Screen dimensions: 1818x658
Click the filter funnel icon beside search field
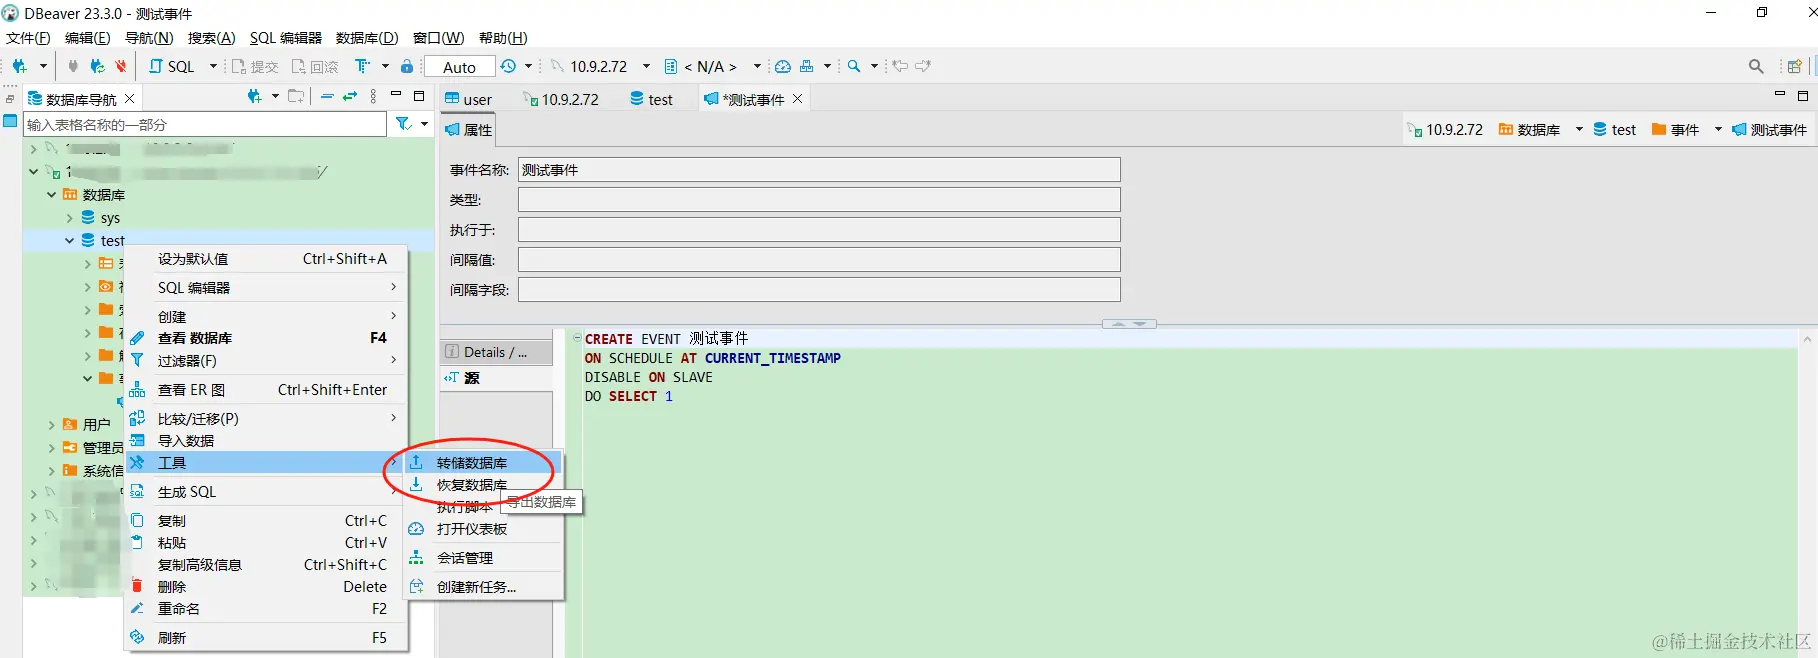(403, 124)
